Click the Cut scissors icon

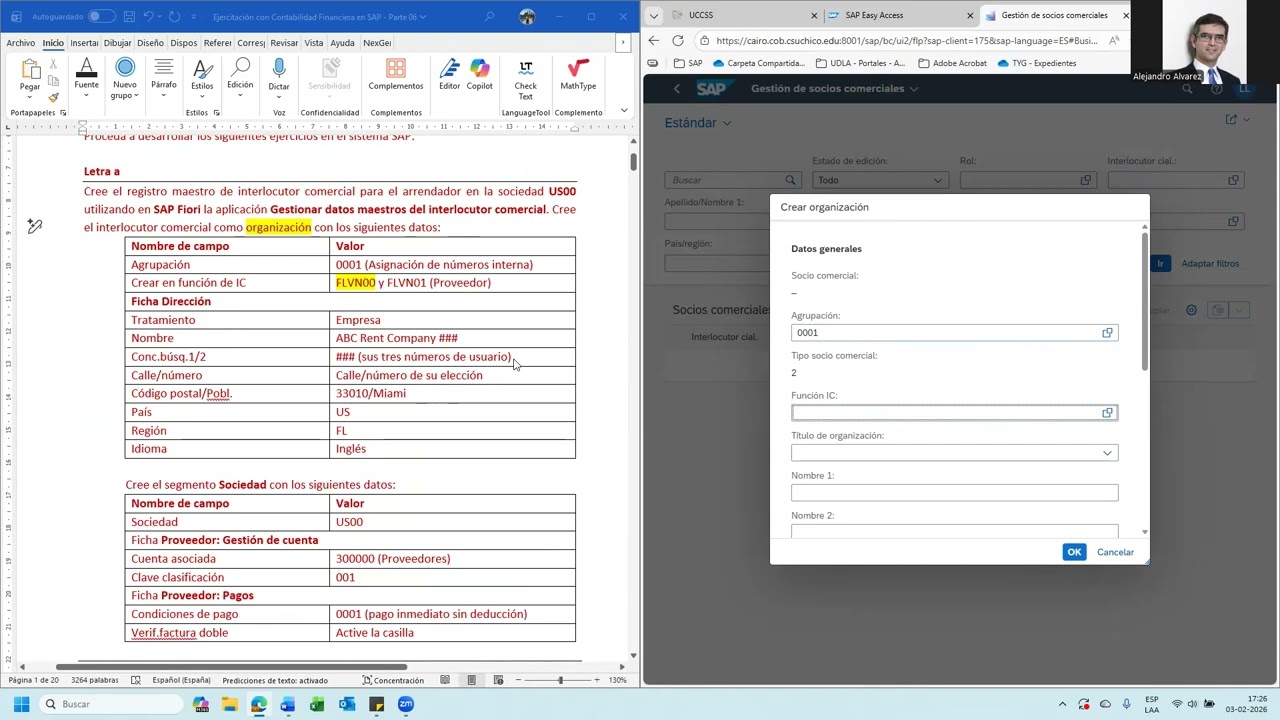pyautogui.click(x=53, y=64)
